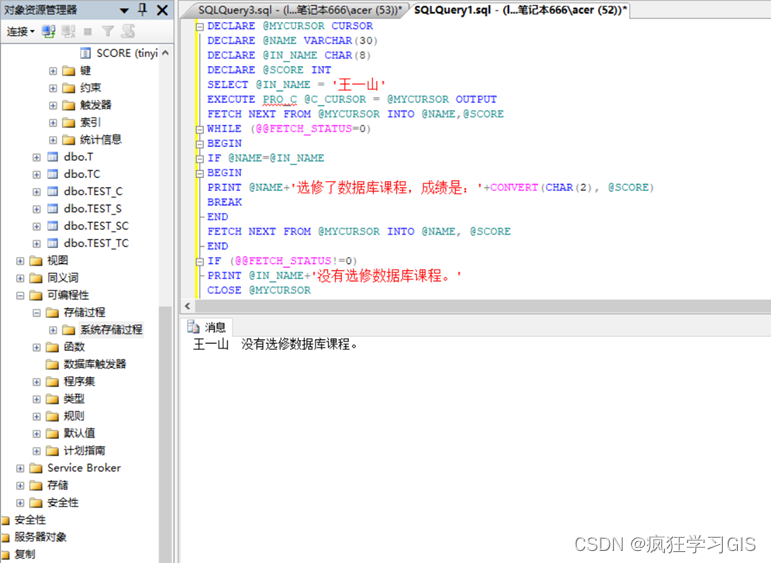Click the Service Broker folder icon
The width and height of the screenshot is (771, 563).
(x=36, y=468)
